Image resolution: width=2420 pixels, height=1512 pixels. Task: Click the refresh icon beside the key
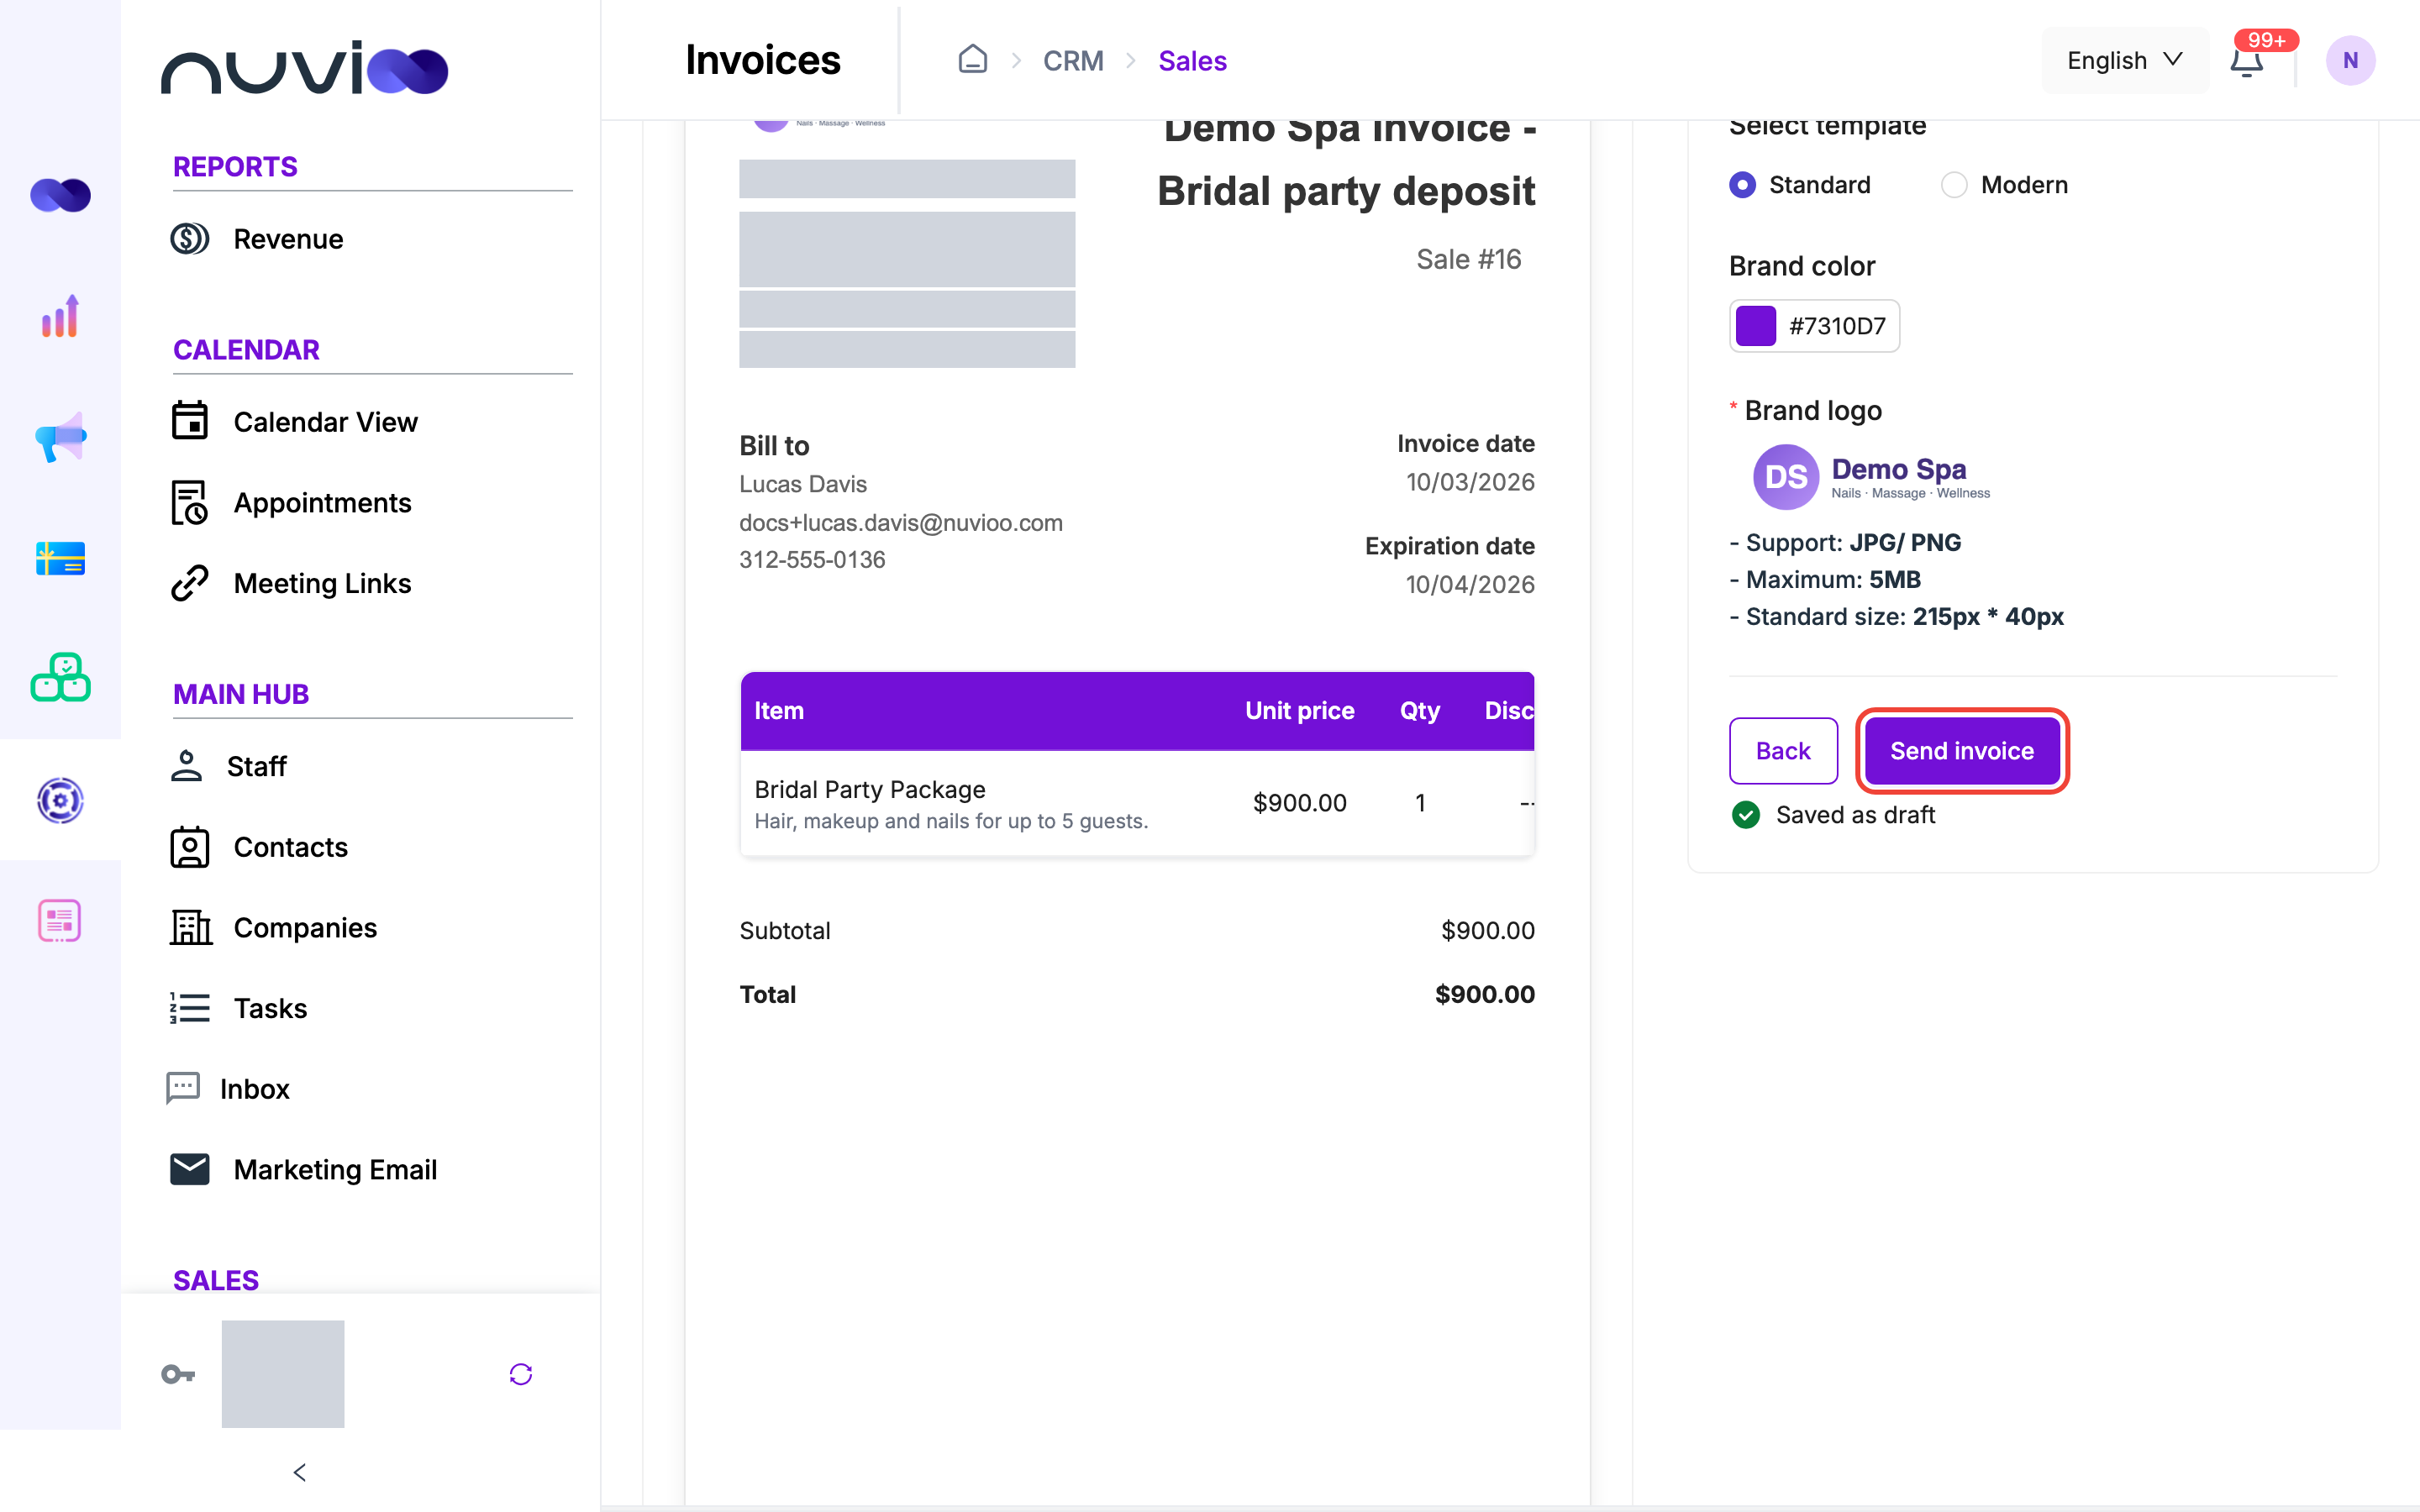tap(521, 1374)
